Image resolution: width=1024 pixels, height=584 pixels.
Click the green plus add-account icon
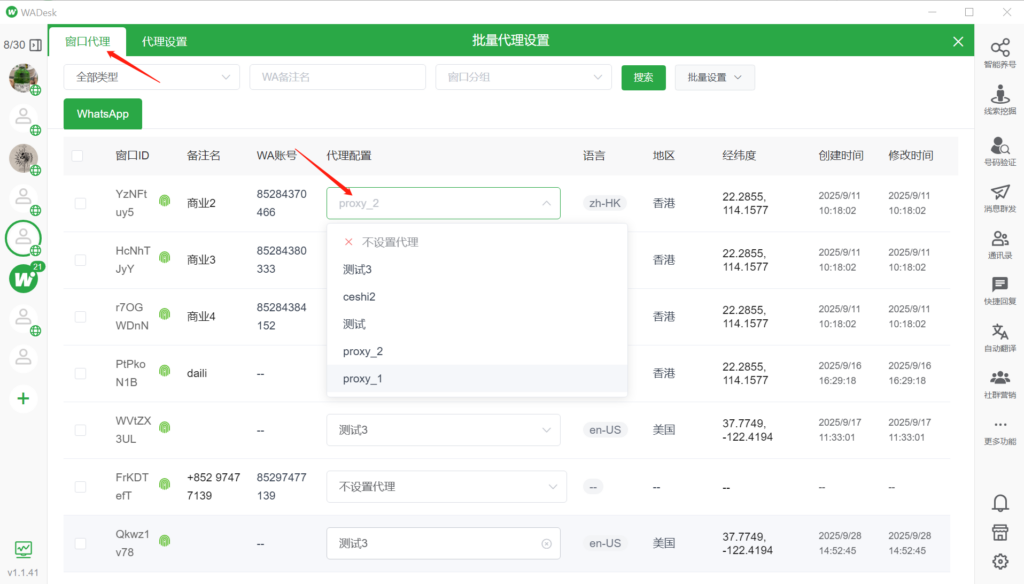point(23,398)
